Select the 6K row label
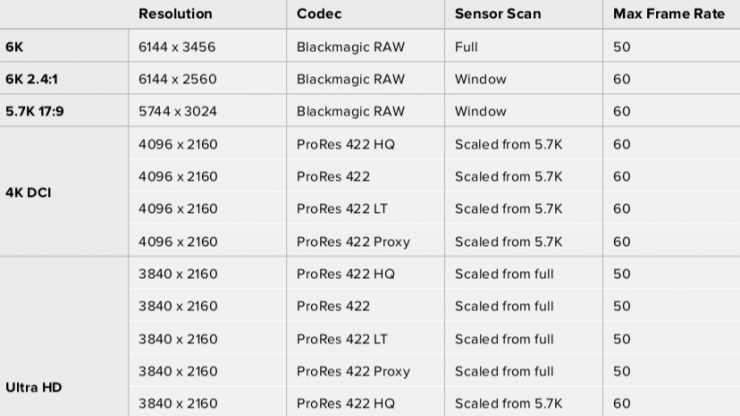Screen dimensions: 740x416 (16, 46)
